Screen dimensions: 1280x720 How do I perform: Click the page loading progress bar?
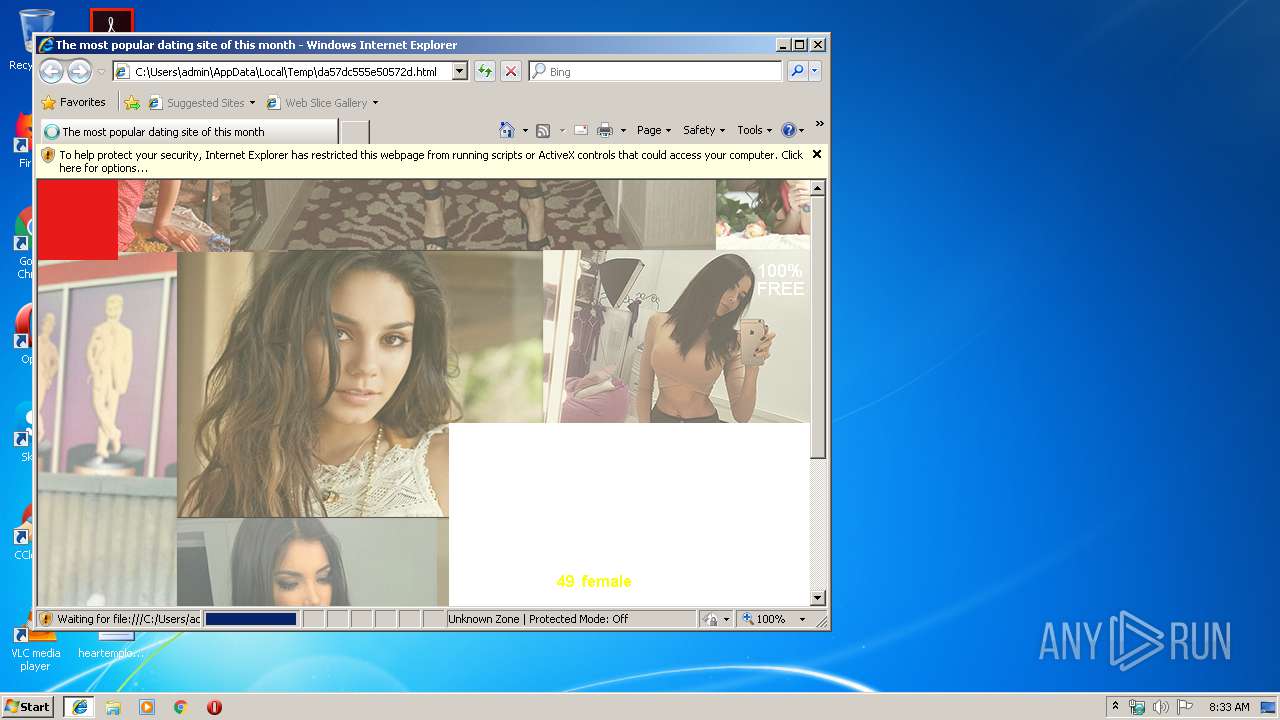(x=251, y=619)
